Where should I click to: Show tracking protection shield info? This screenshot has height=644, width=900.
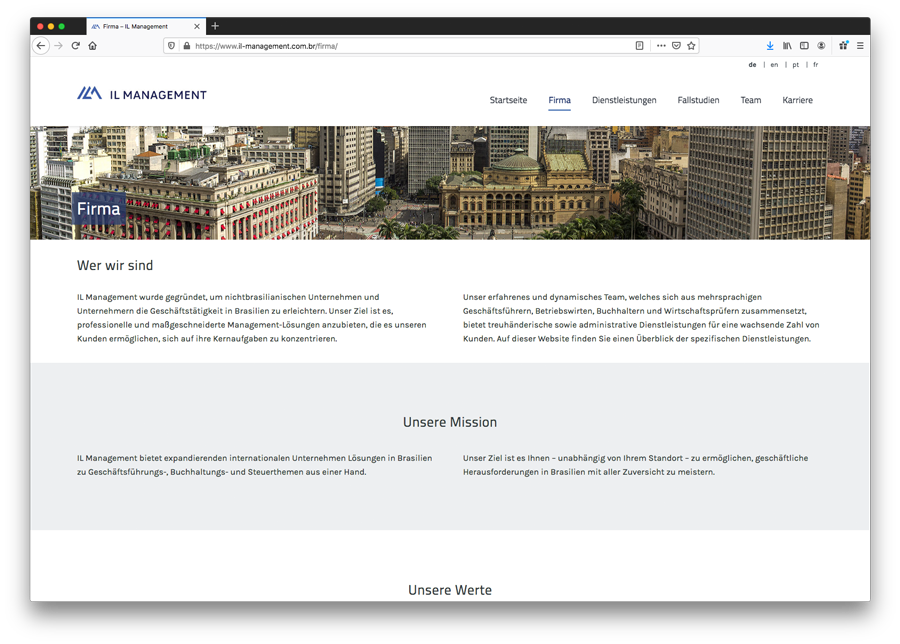pyautogui.click(x=171, y=46)
